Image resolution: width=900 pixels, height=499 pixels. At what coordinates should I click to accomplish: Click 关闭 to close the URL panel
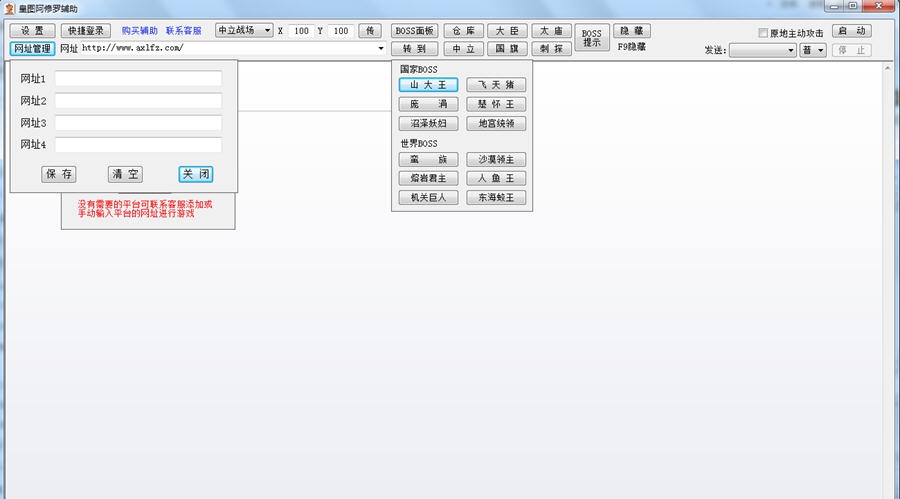pyautogui.click(x=196, y=174)
